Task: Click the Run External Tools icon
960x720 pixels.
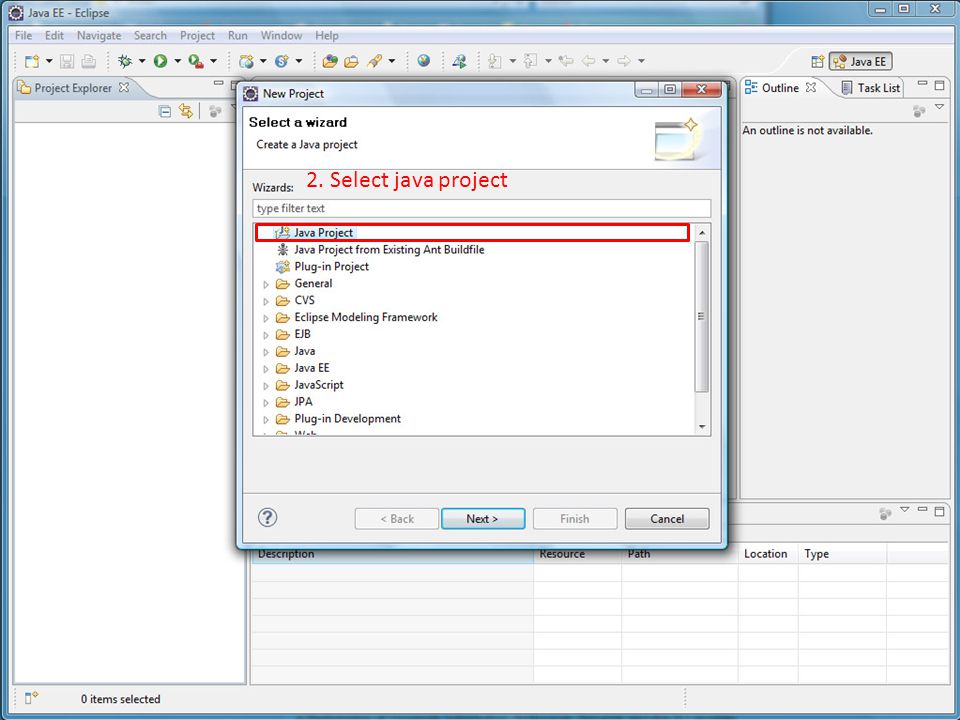Action: coord(196,61)
